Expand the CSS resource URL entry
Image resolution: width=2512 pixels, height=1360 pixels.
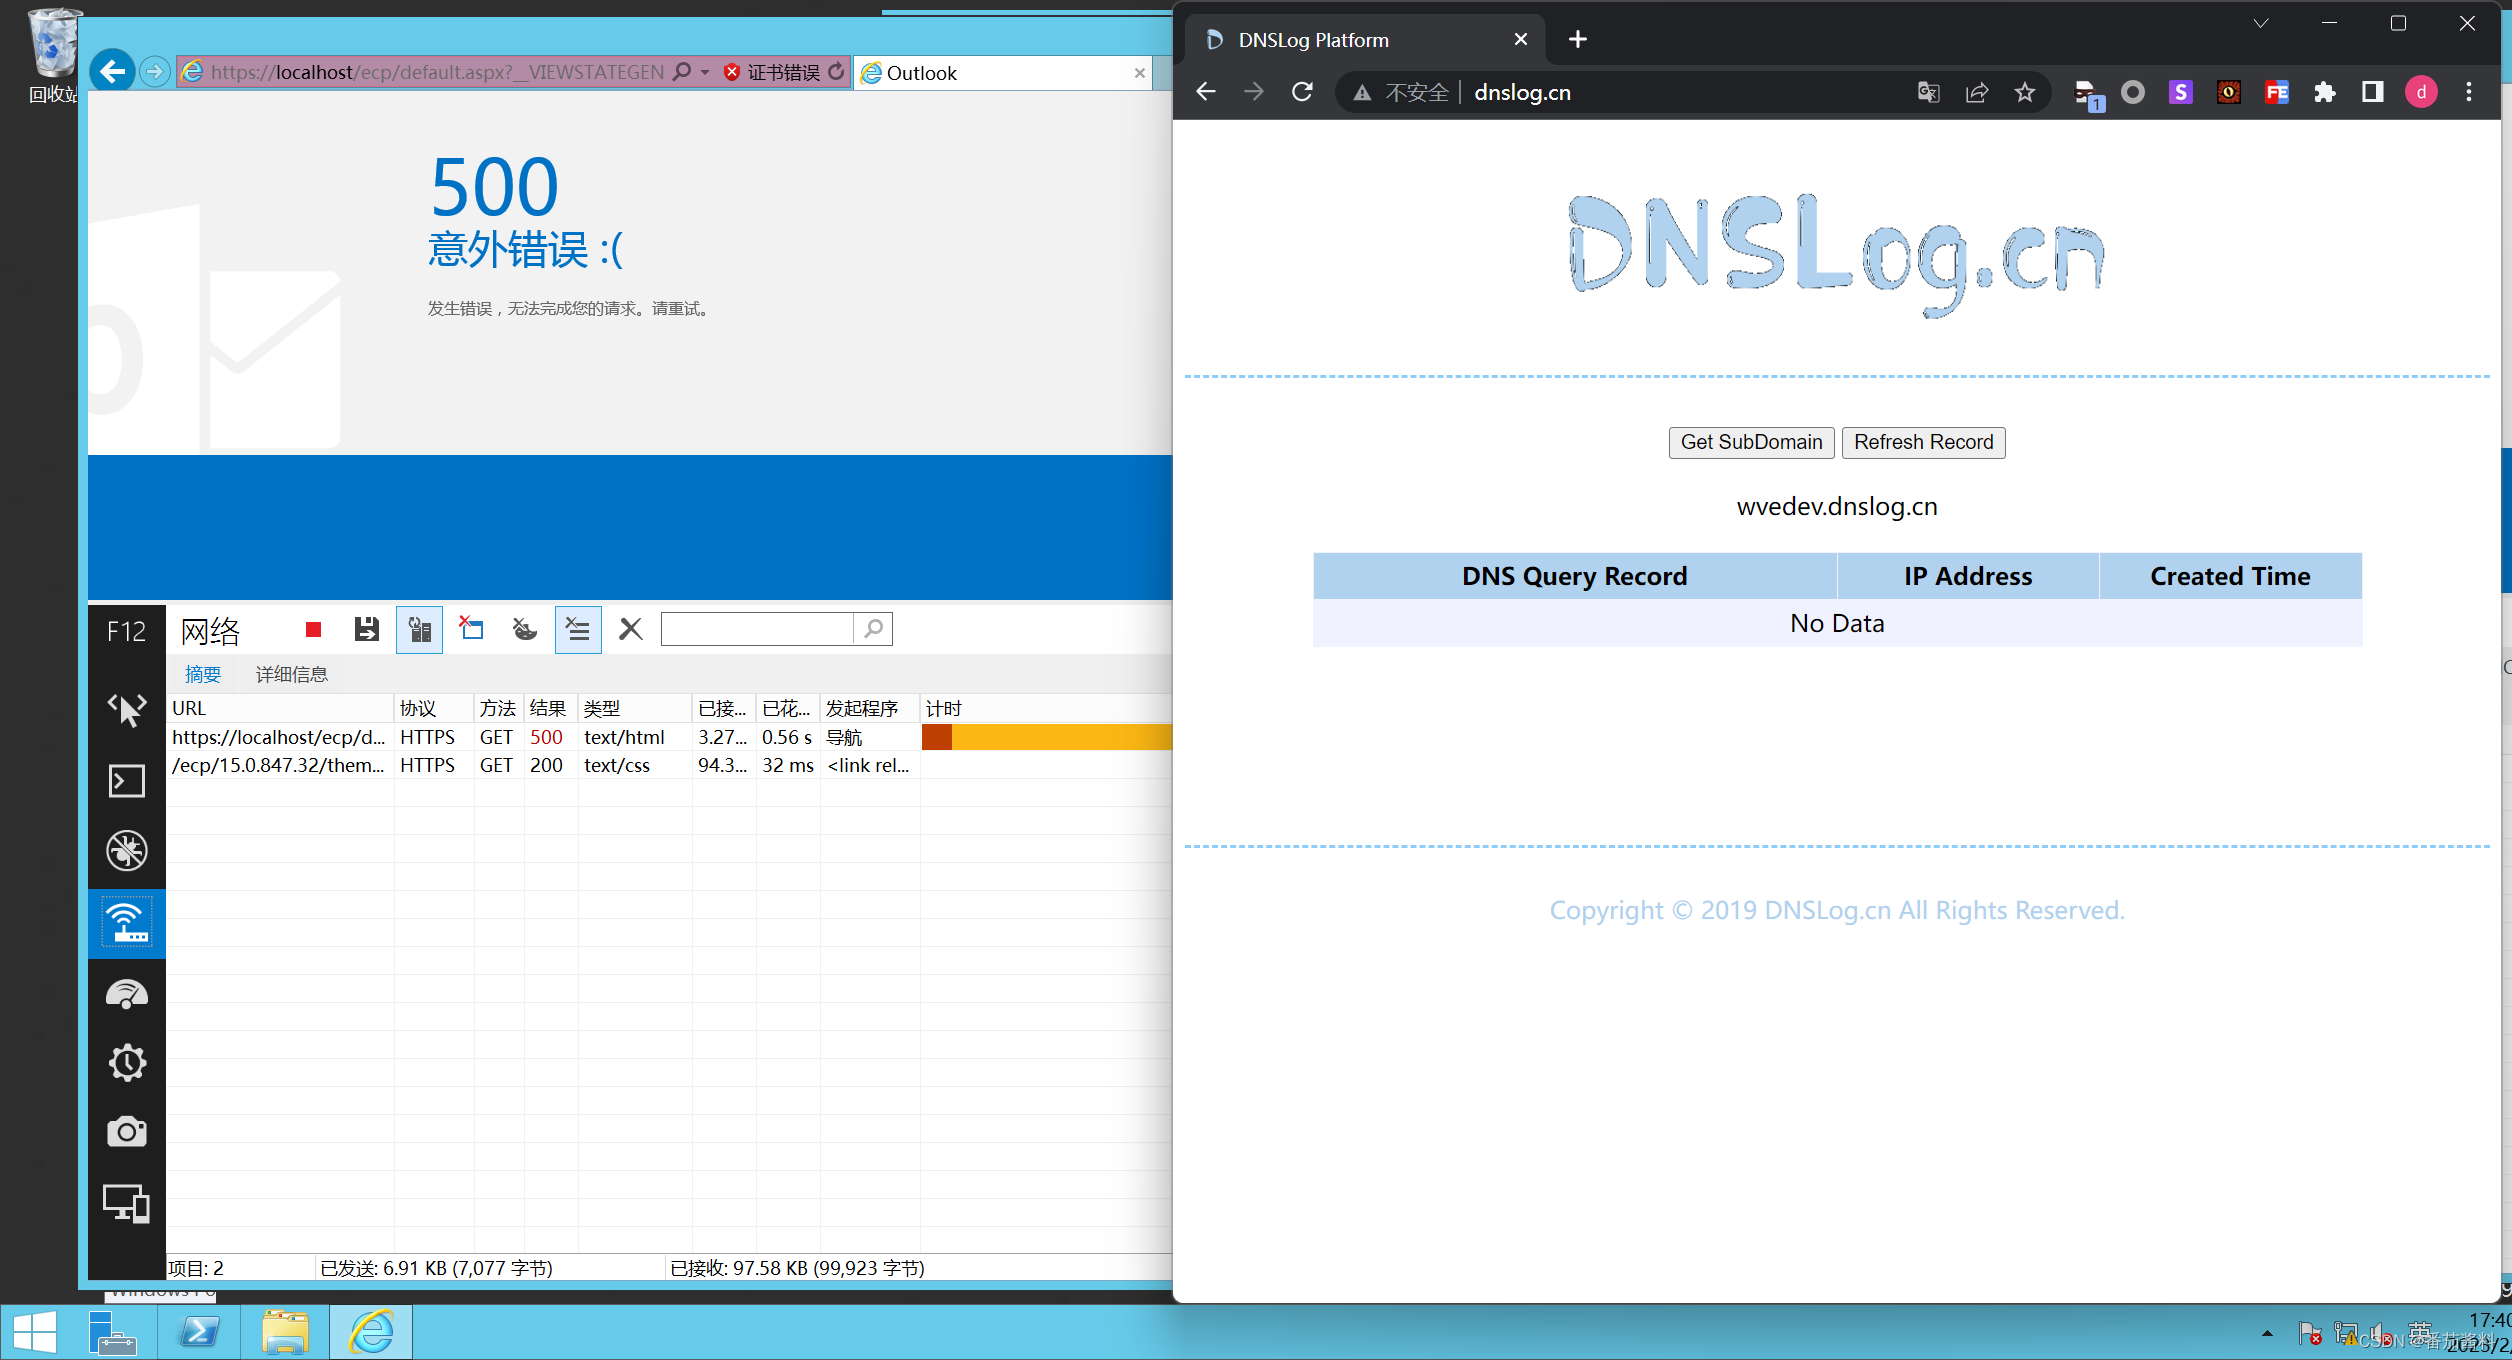tap(278, 765)
